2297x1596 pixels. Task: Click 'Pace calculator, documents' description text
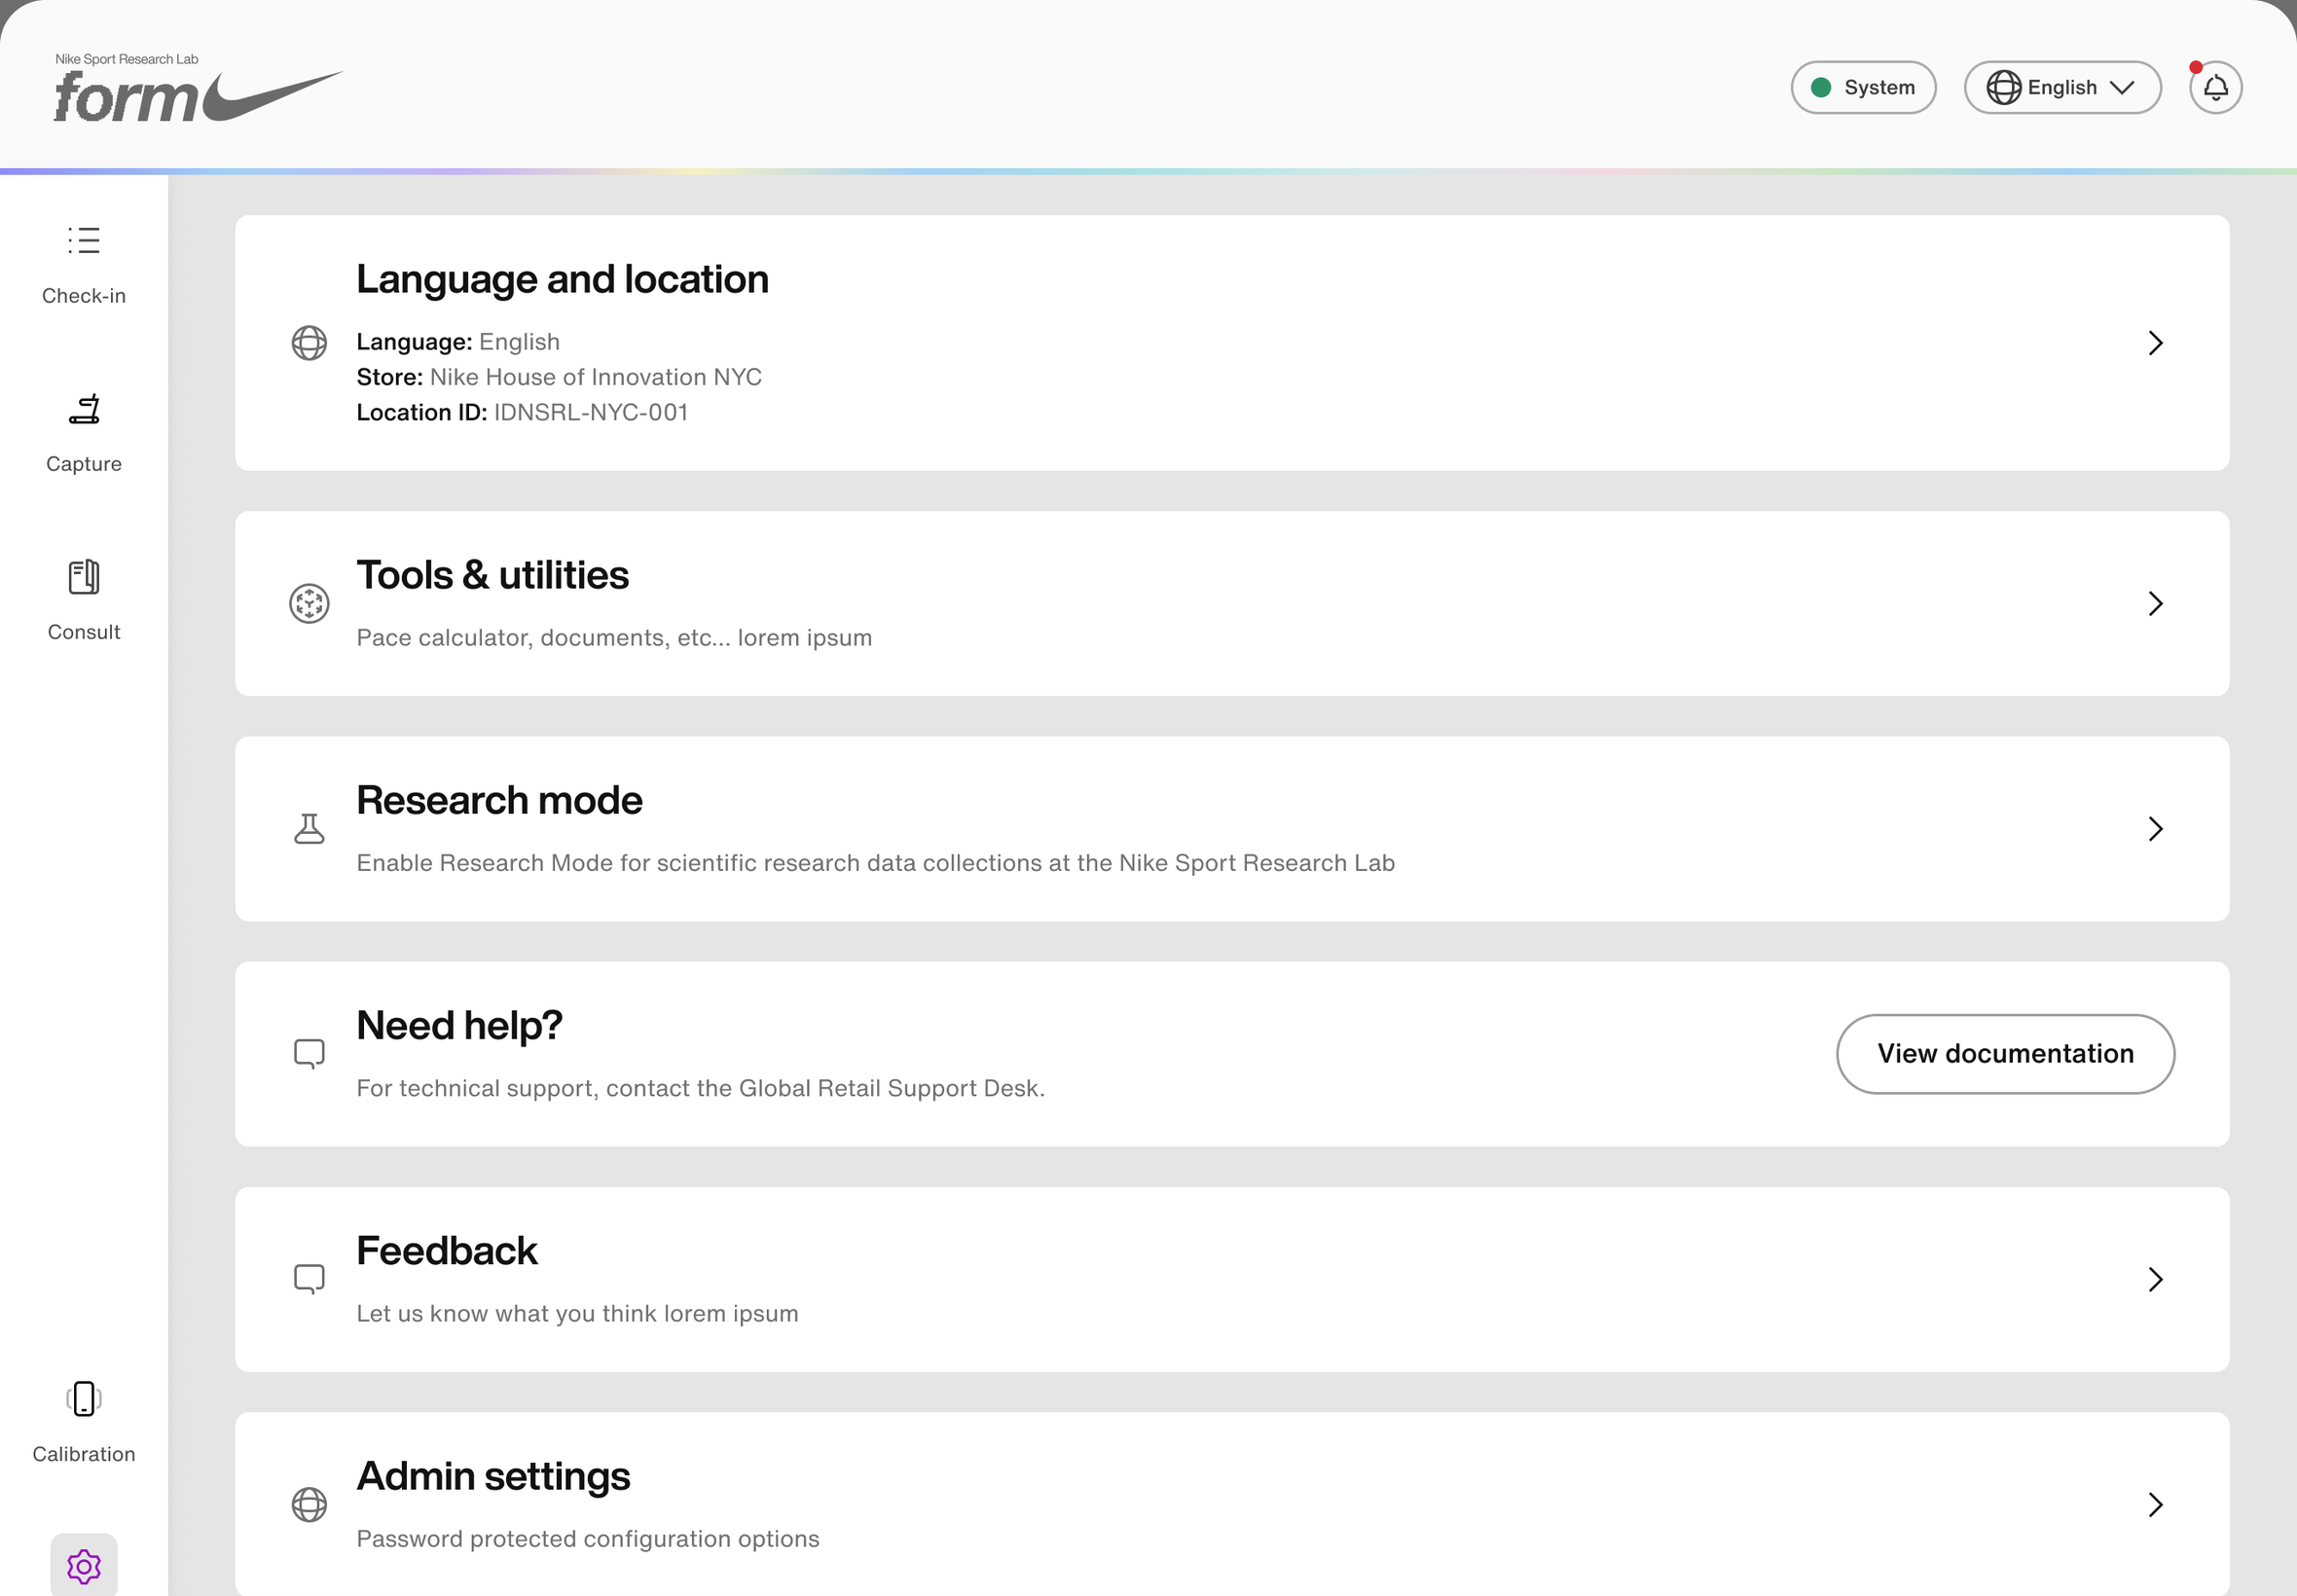(x=614, y=638)
